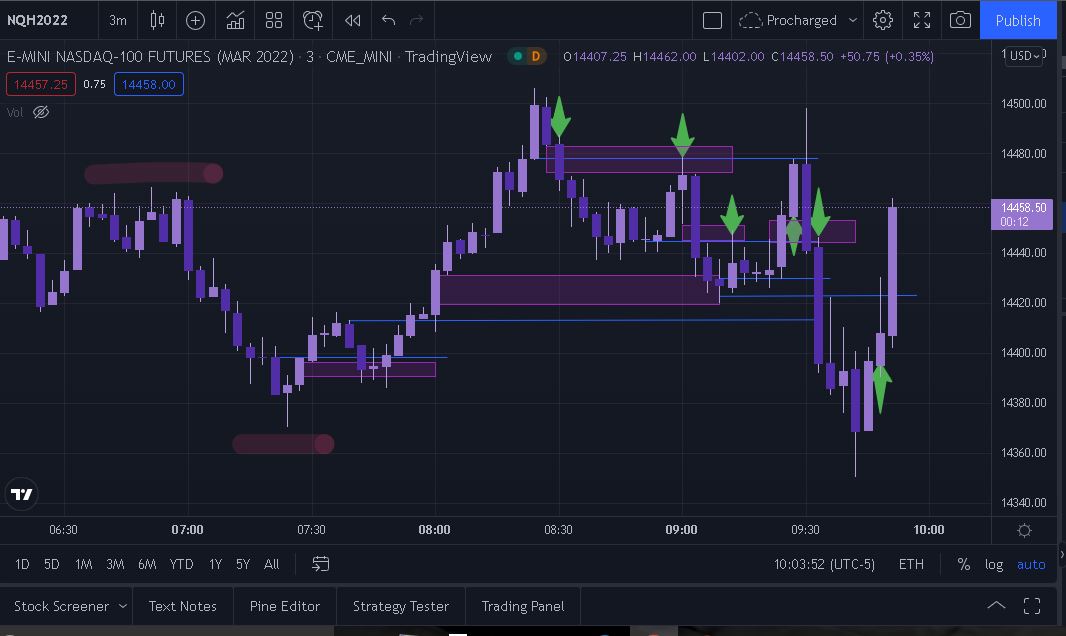Click the symbol title E-MINI NASDAQ-100 FUTURES
This screenshot has height=636, width=1066.
tap(151, 56)
